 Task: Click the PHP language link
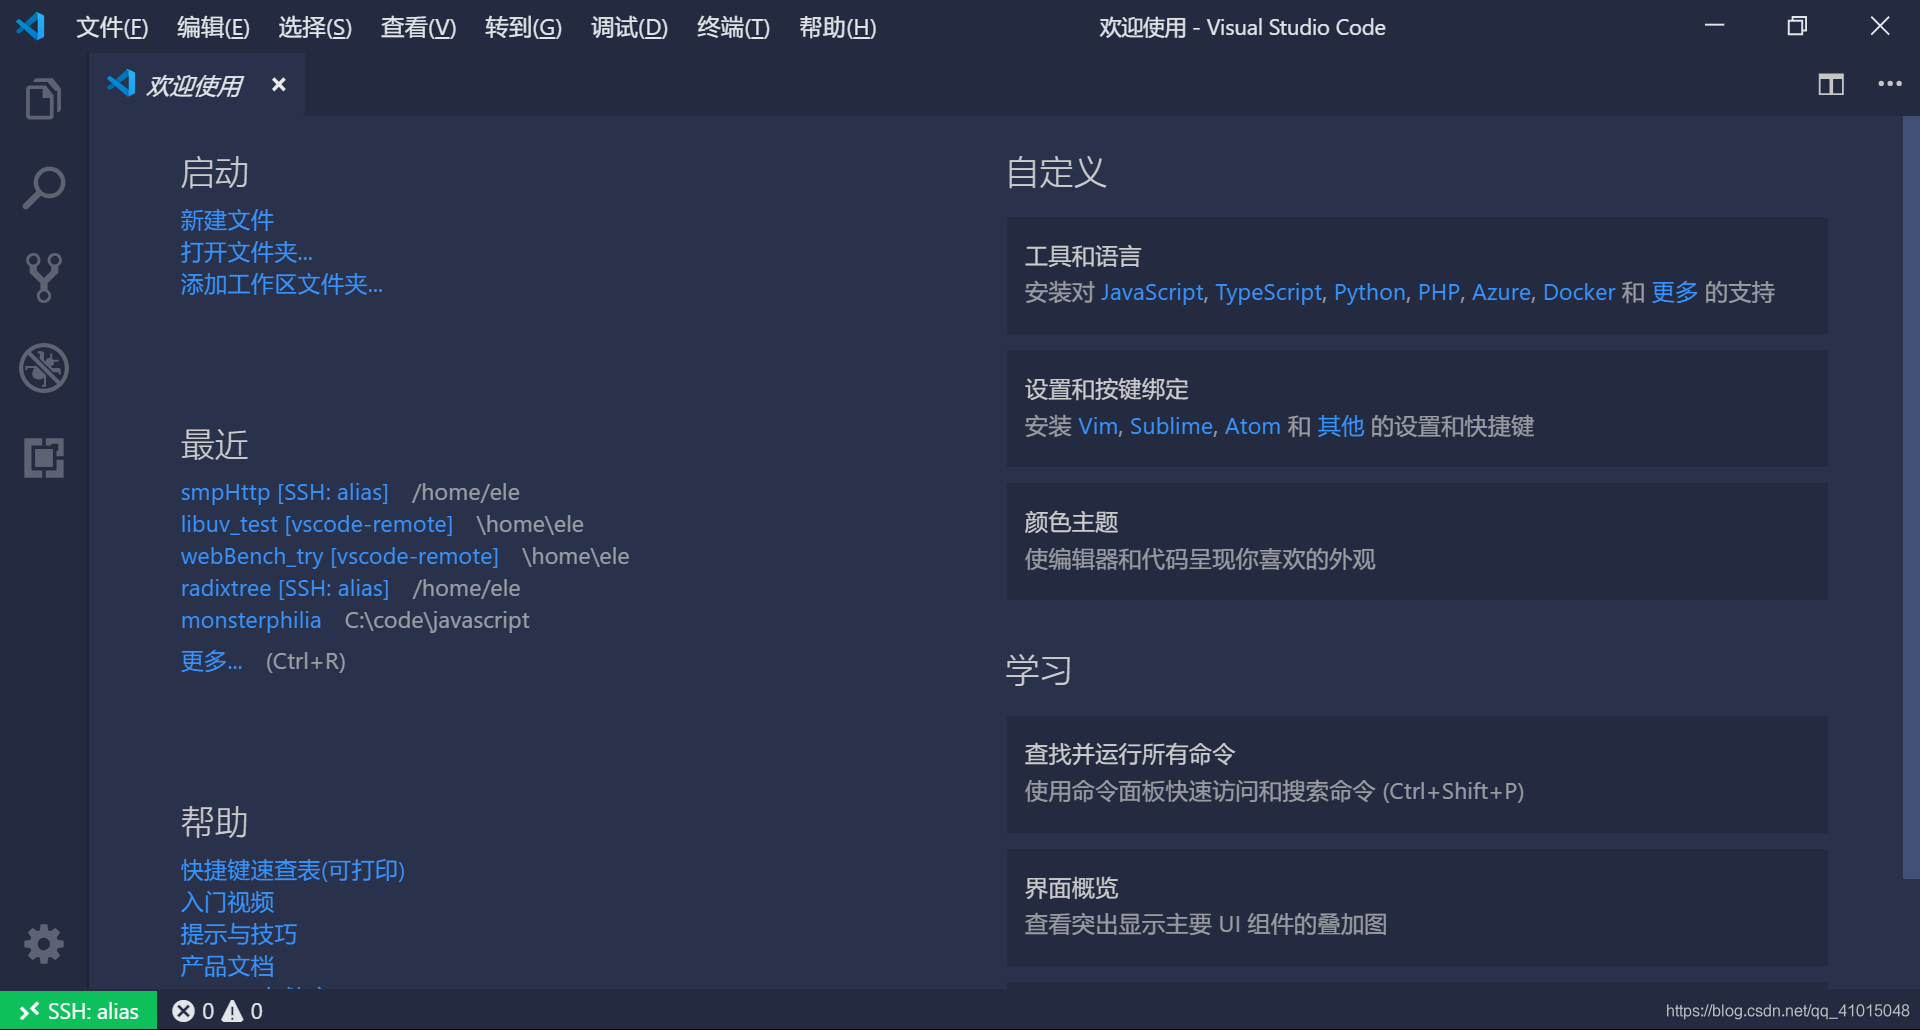(x=1438, y=292)
